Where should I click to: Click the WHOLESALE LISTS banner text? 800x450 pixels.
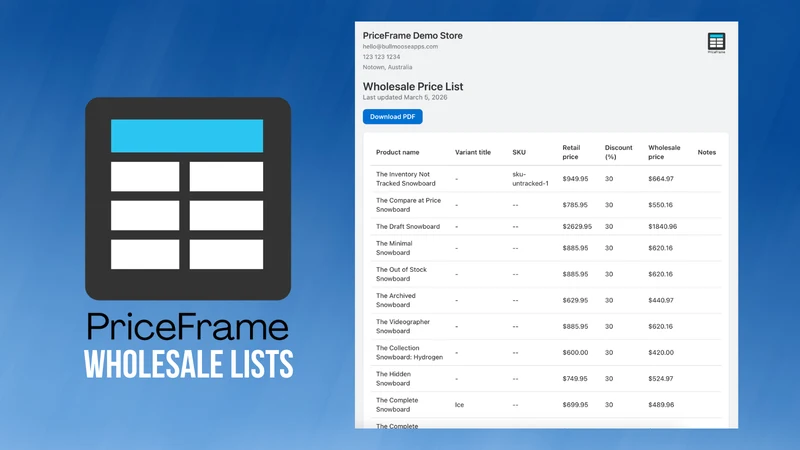(x=188, y=364)
